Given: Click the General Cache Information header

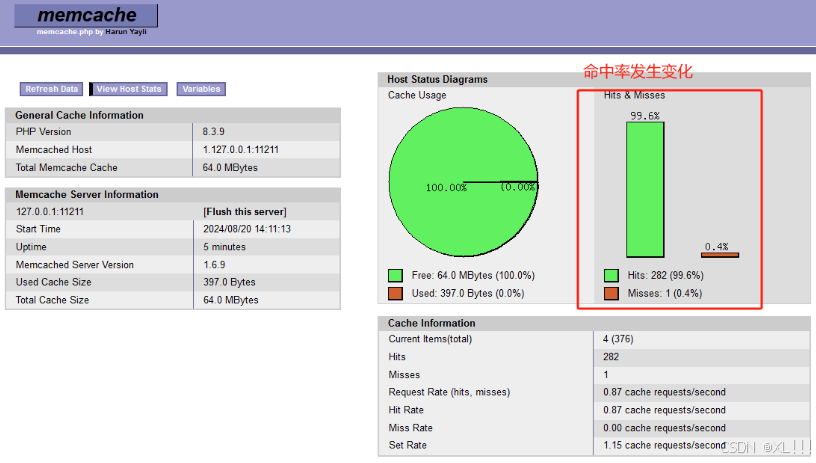Looking at the screenshot, I should point(79,115).
